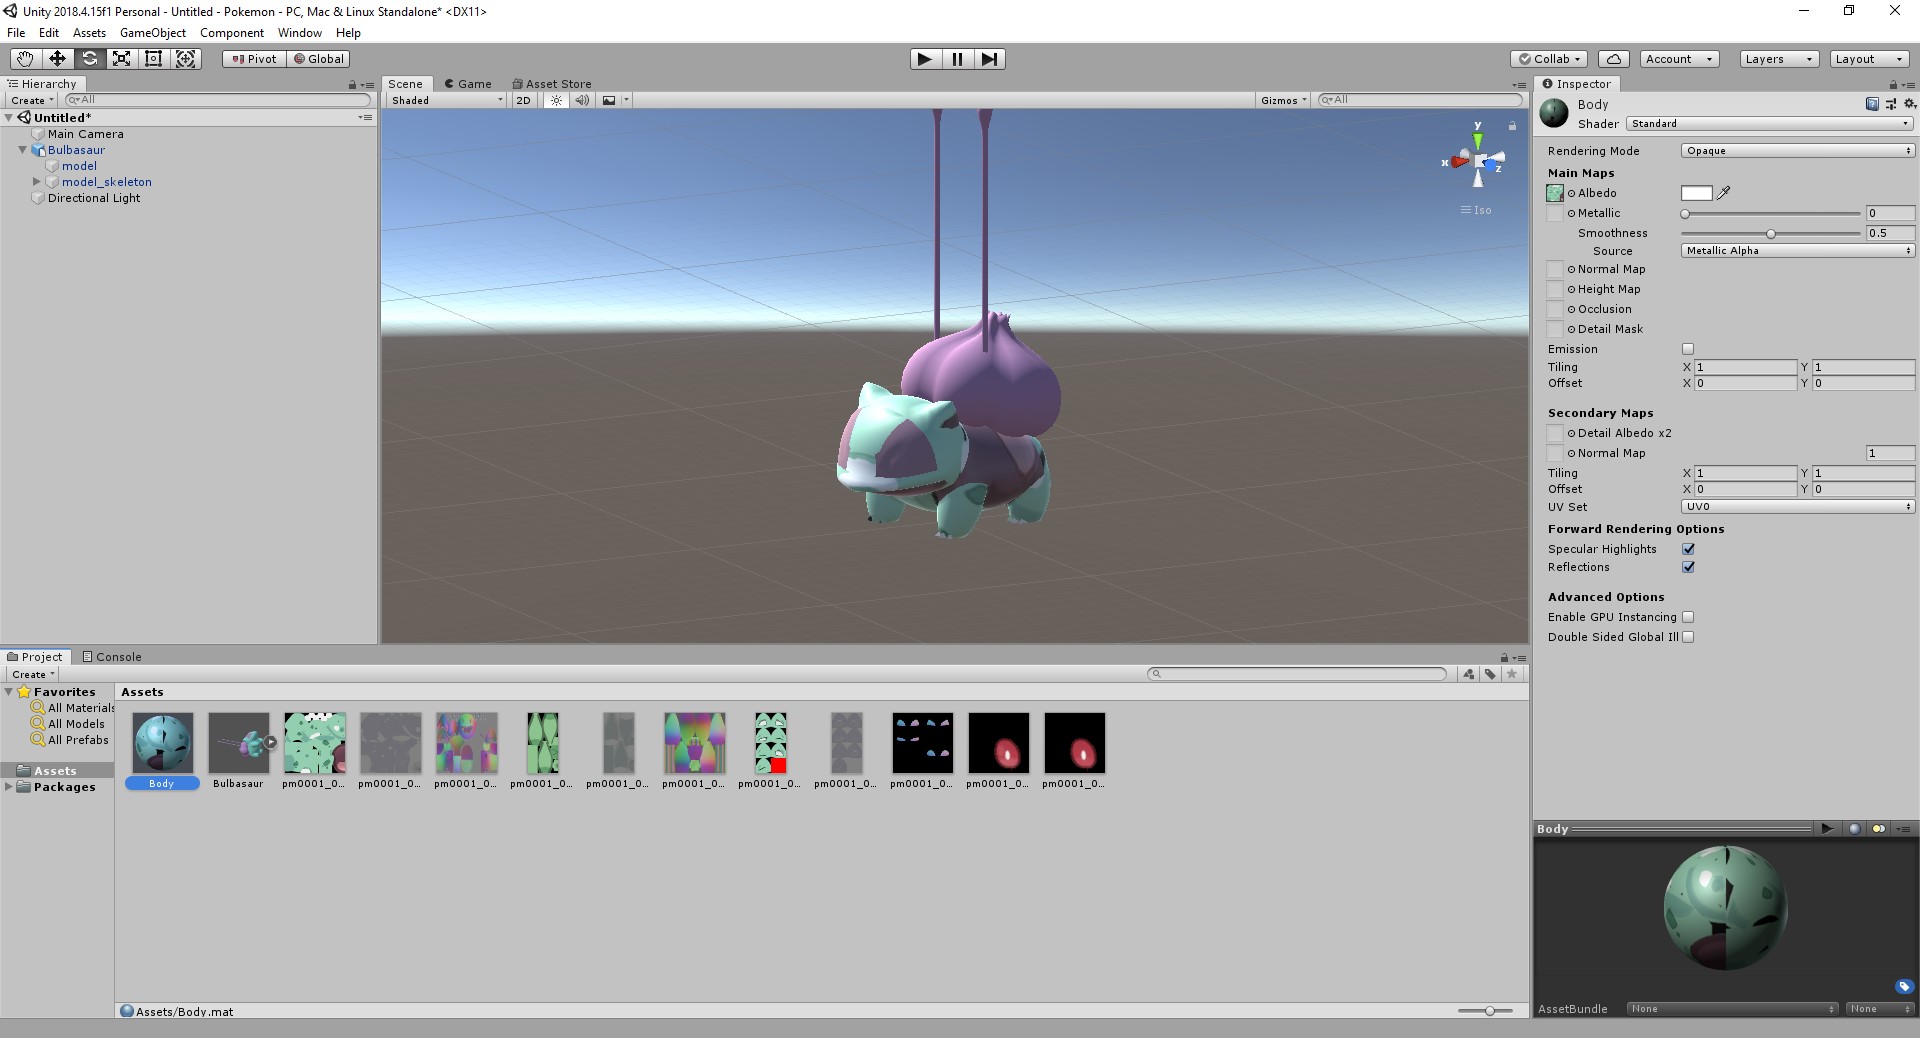The width and height of the screenshot is (1920, 1038).
Task: Select the Hand tool
Action: point(25,59)
